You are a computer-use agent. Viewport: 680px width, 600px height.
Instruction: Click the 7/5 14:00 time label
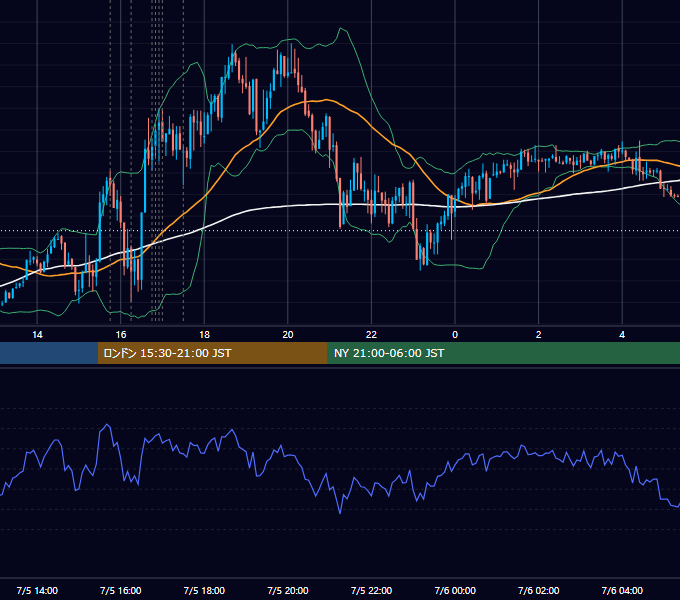(37, 590)
